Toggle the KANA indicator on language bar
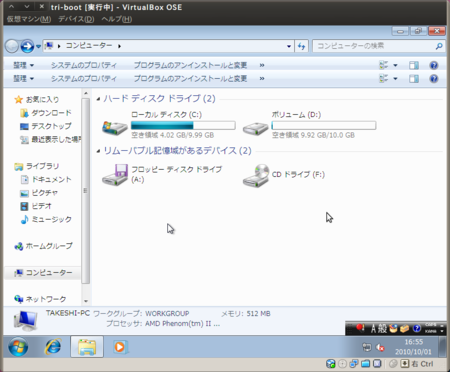450x372 pixels. [430, 331]
